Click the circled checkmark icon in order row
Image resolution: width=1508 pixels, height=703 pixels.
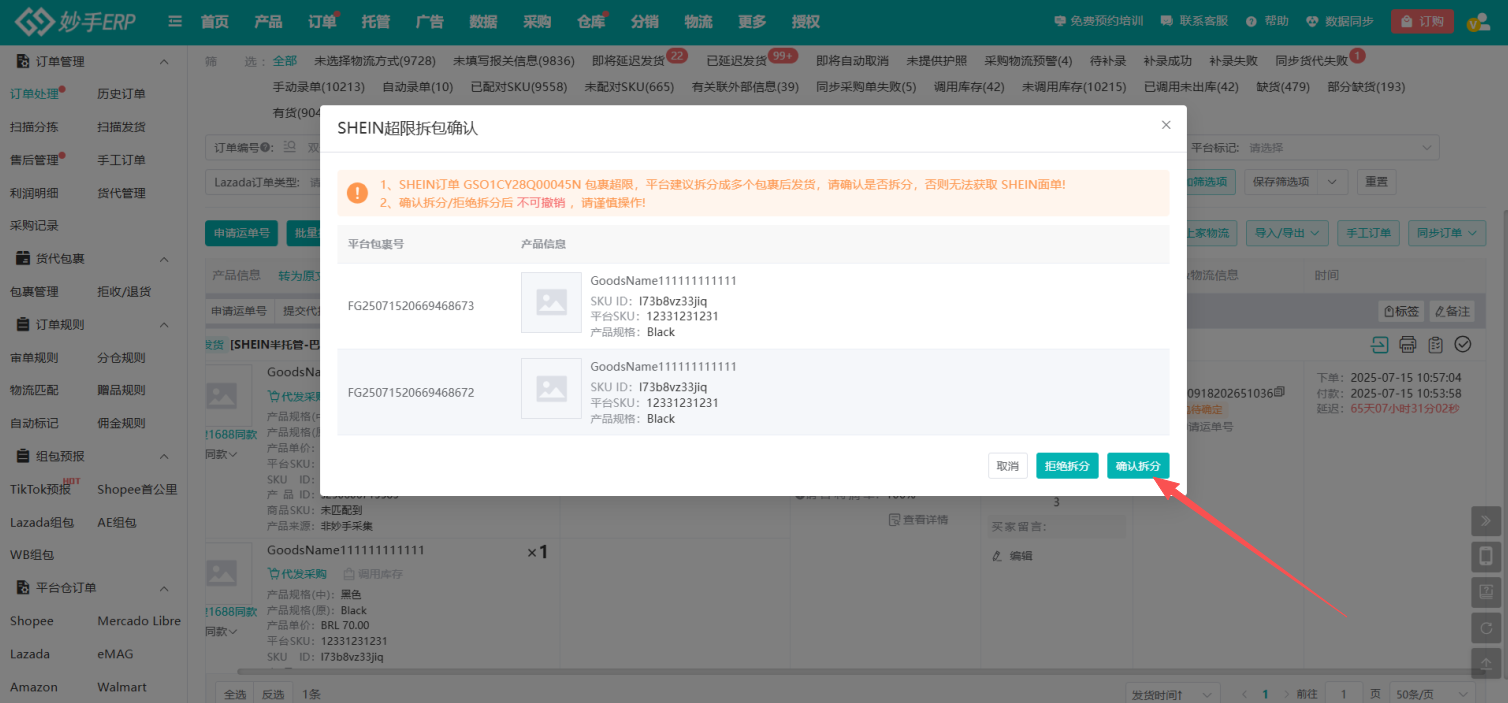(1462, 345)
